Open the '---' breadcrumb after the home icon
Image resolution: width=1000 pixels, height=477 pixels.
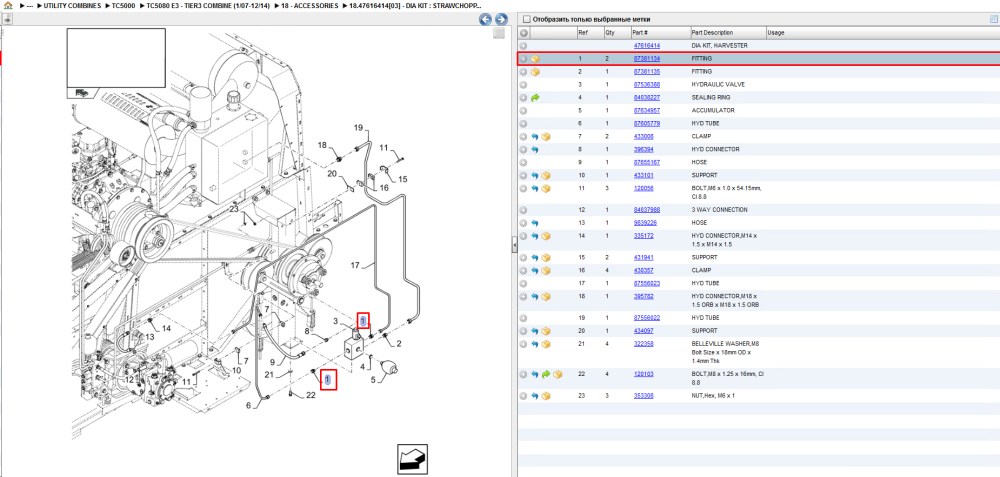click(x=30, y=5)
